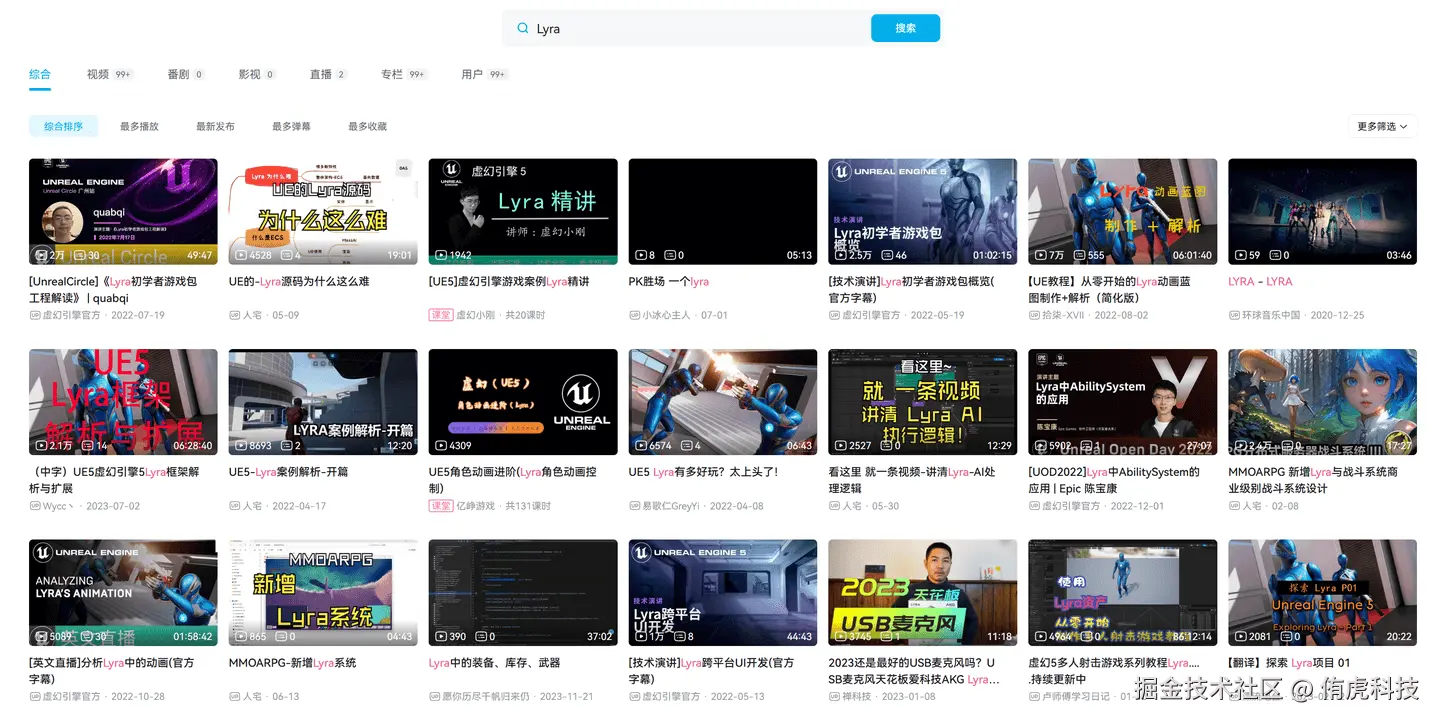Click play count icon showing 390
Viewport: 1440px width, 723px height.
click(x=441, y=636)
